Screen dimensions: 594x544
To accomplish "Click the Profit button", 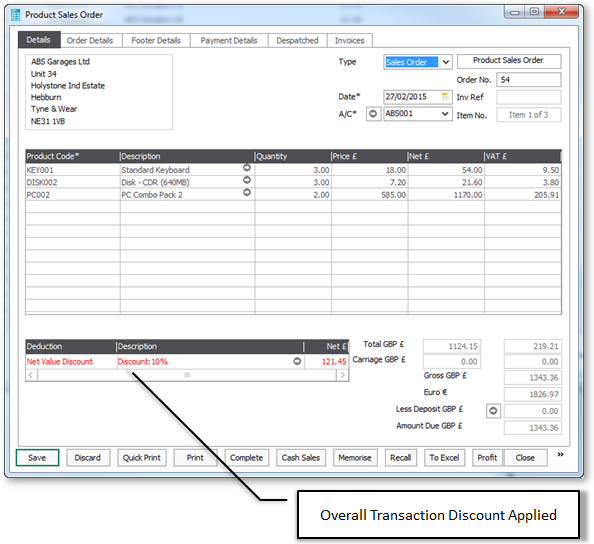I will [x=487, y=458].
